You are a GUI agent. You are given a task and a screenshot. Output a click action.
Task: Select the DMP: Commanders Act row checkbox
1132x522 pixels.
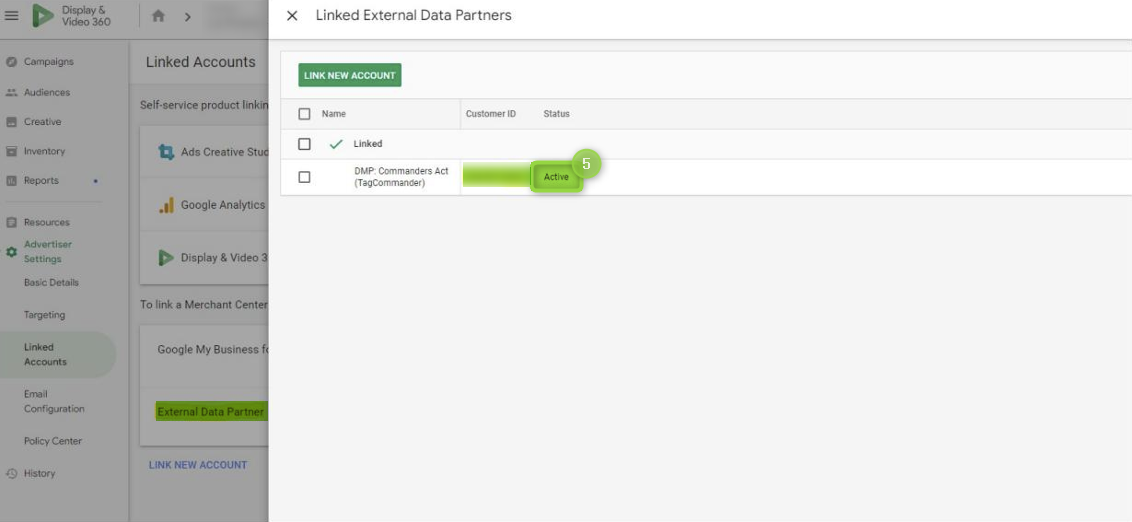[305, 177]
